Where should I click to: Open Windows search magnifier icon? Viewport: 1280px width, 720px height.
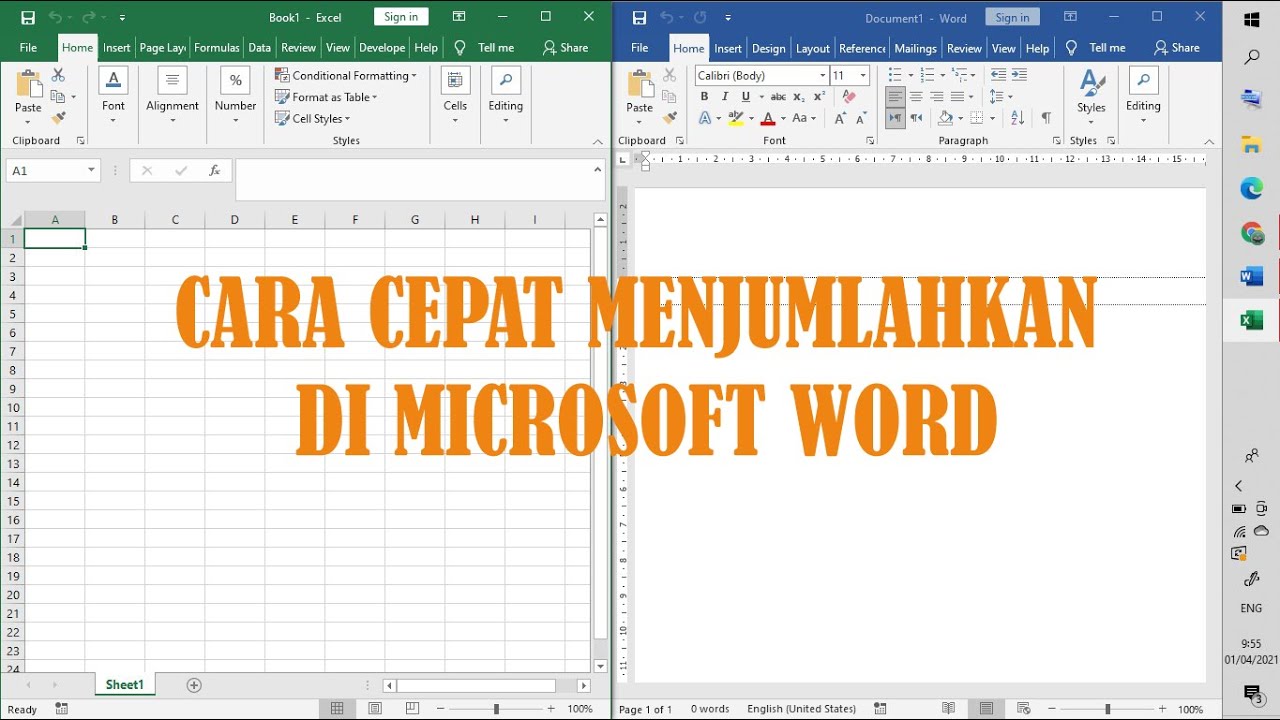tap(1252, 57)
